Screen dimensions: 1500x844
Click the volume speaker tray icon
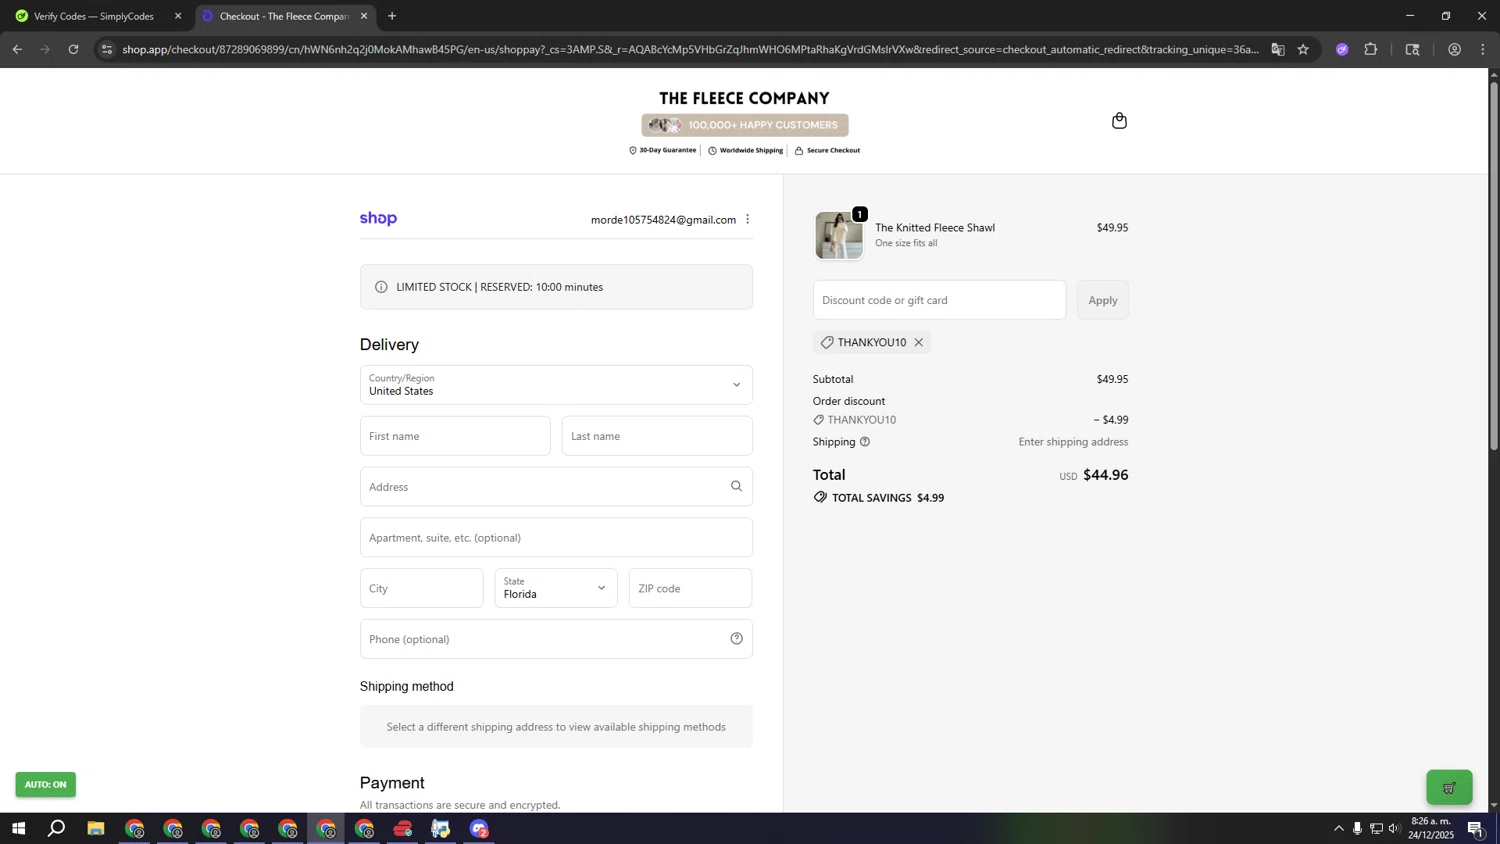[x=1394, y=829]
